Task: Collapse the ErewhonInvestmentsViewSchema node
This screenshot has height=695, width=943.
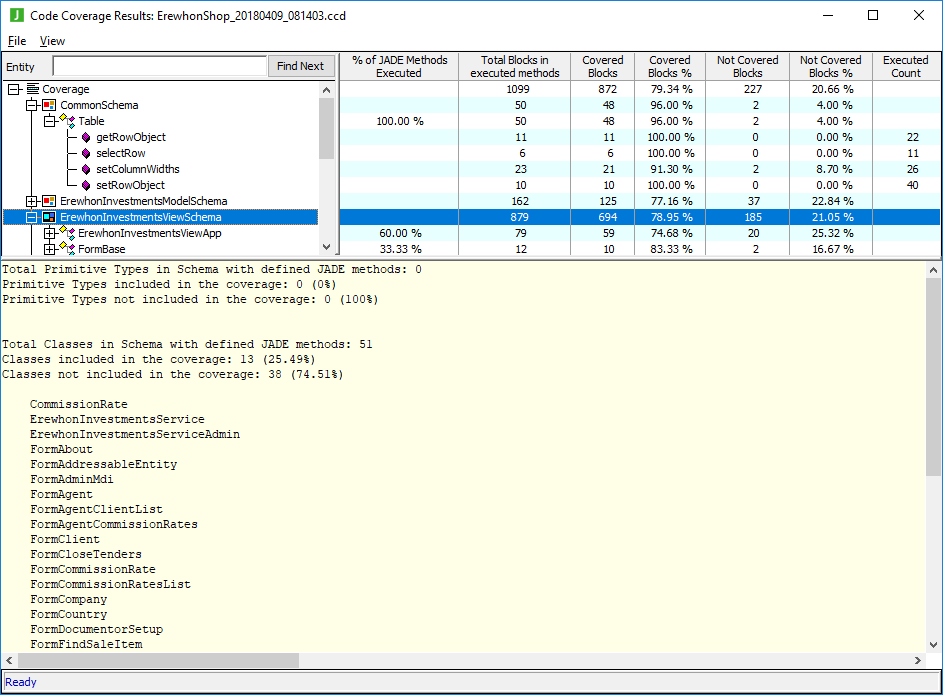Action: pyautogui.click(x=32, y=218)
